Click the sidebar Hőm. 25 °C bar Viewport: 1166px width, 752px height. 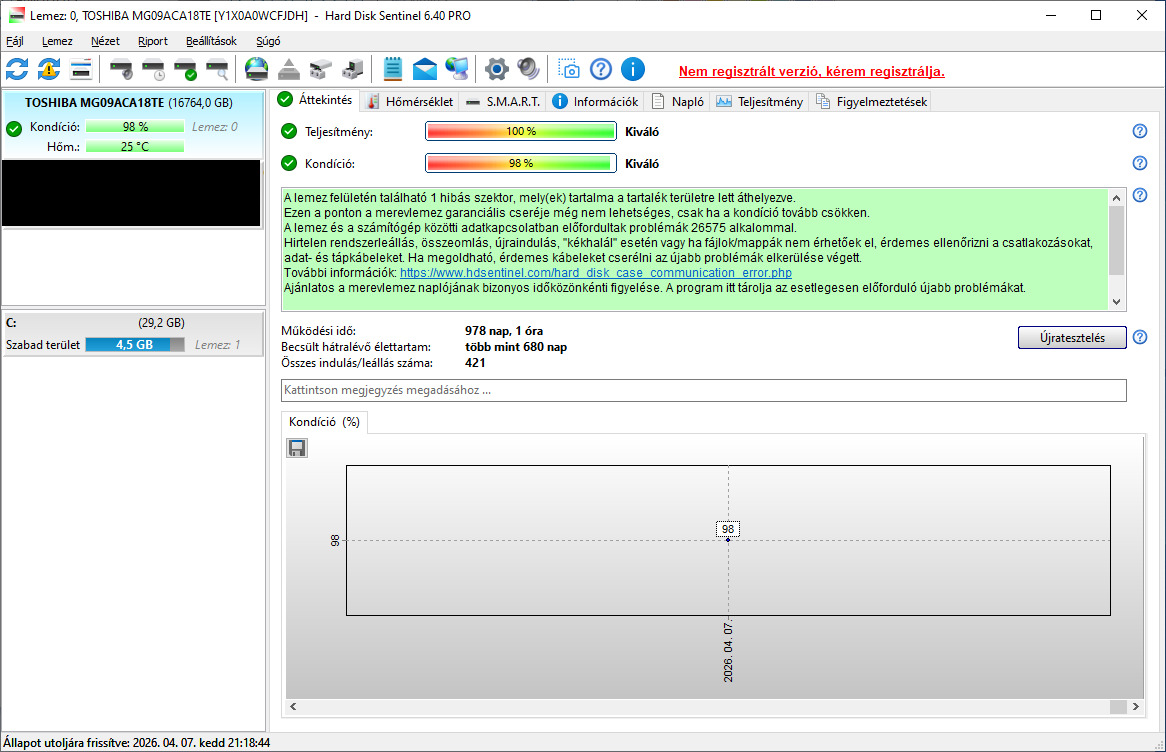click(x=135, y=147)
